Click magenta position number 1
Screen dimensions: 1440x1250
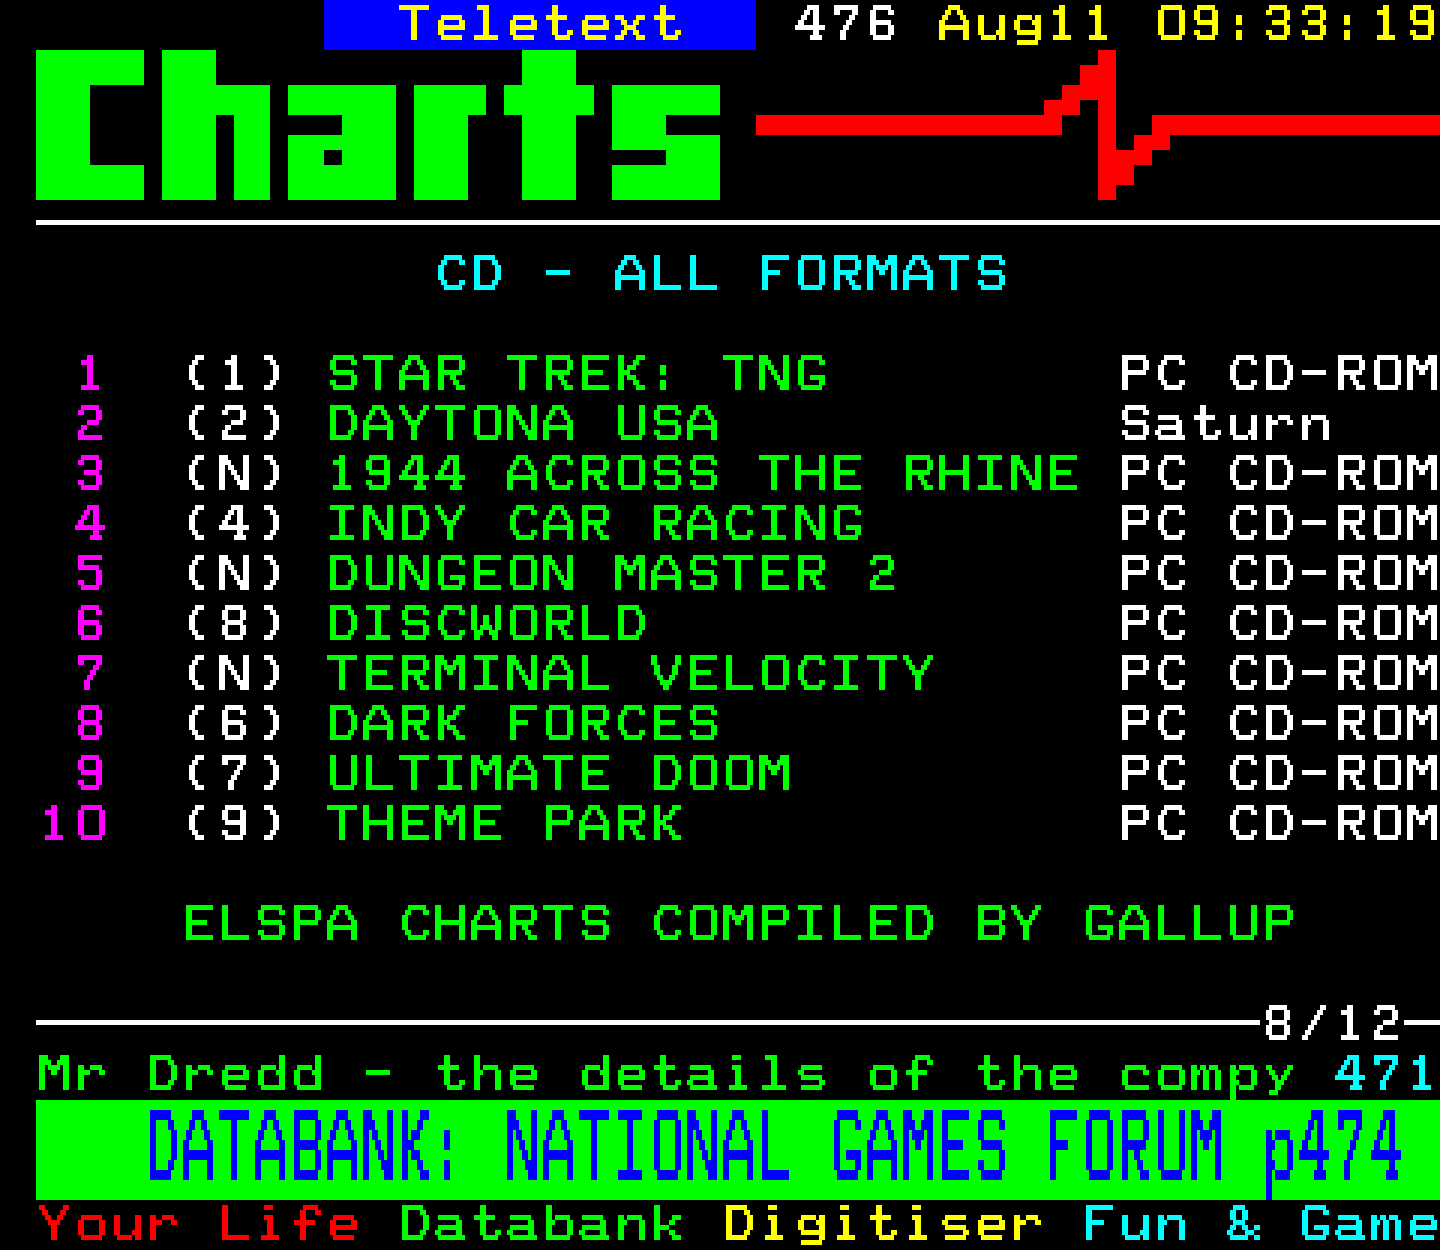90,374
